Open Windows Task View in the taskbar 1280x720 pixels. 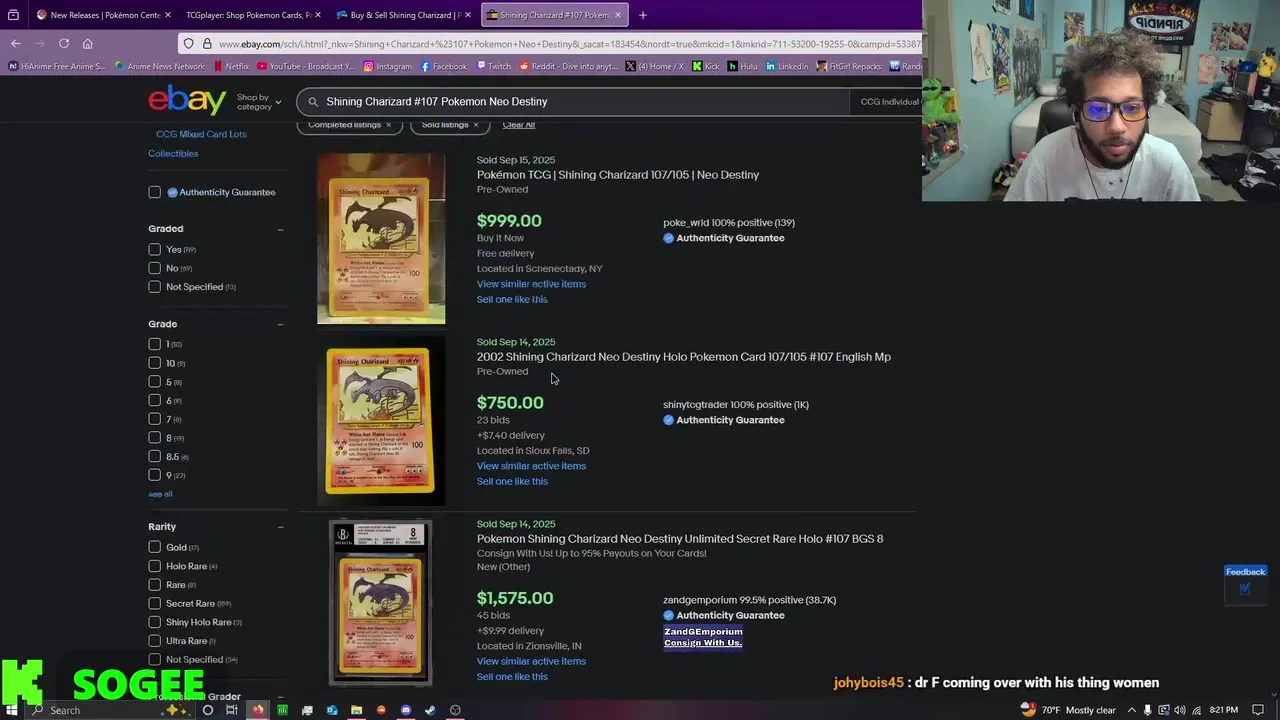pos(231,710)
